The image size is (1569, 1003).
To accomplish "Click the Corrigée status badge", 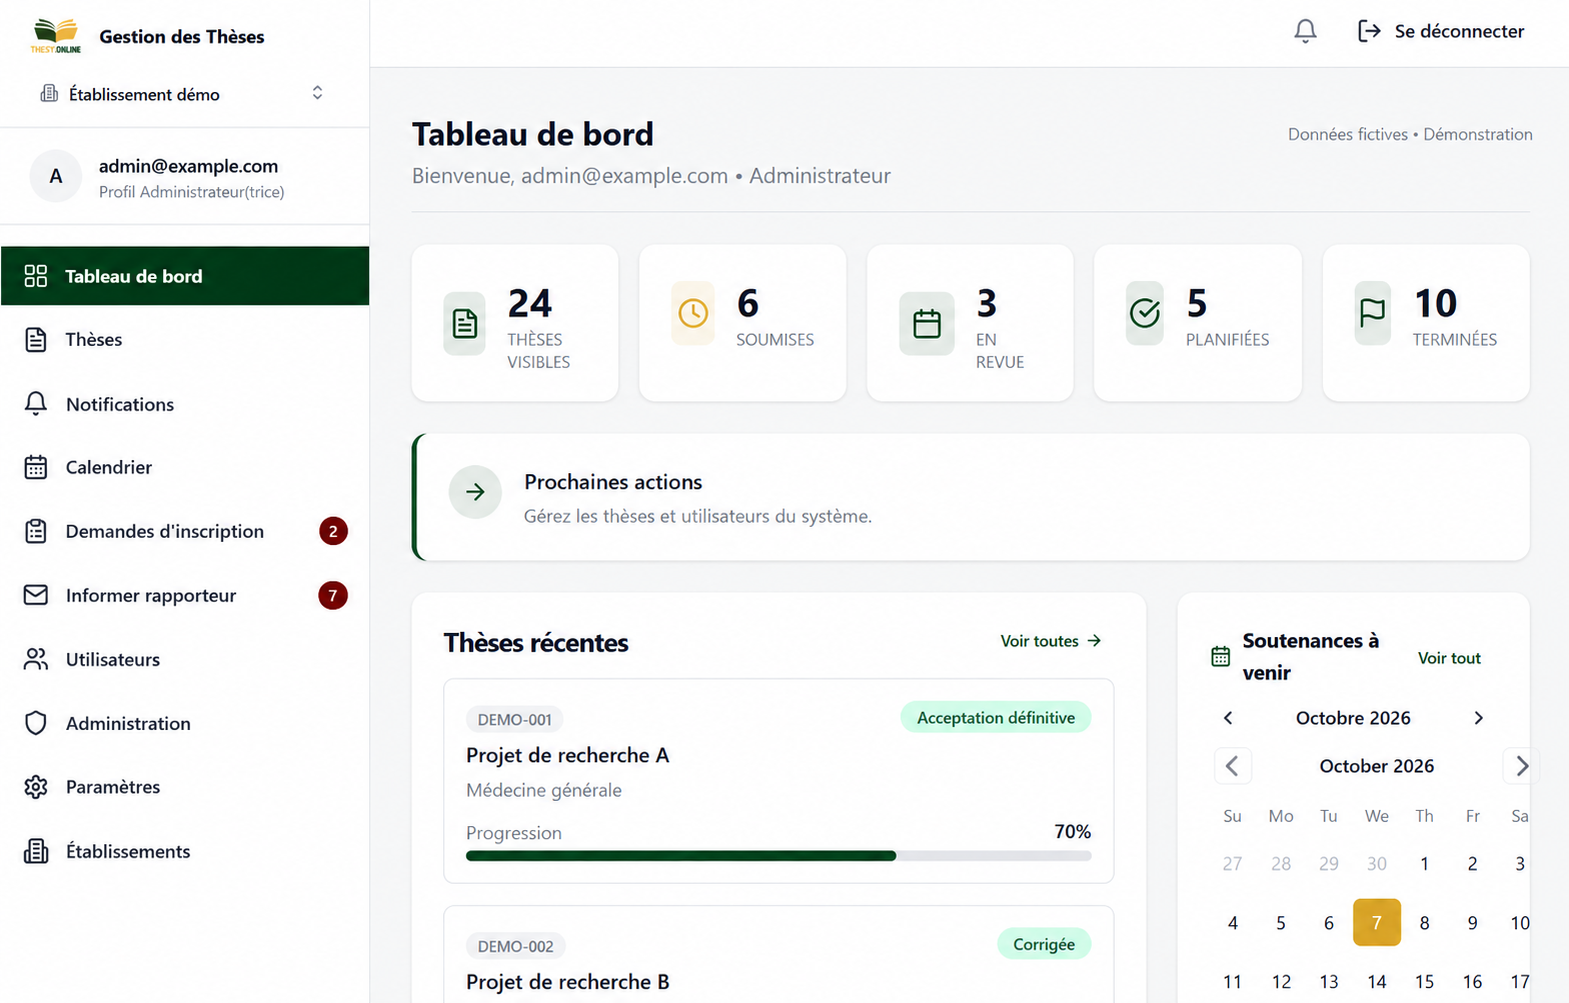I will click(1044, 944).
